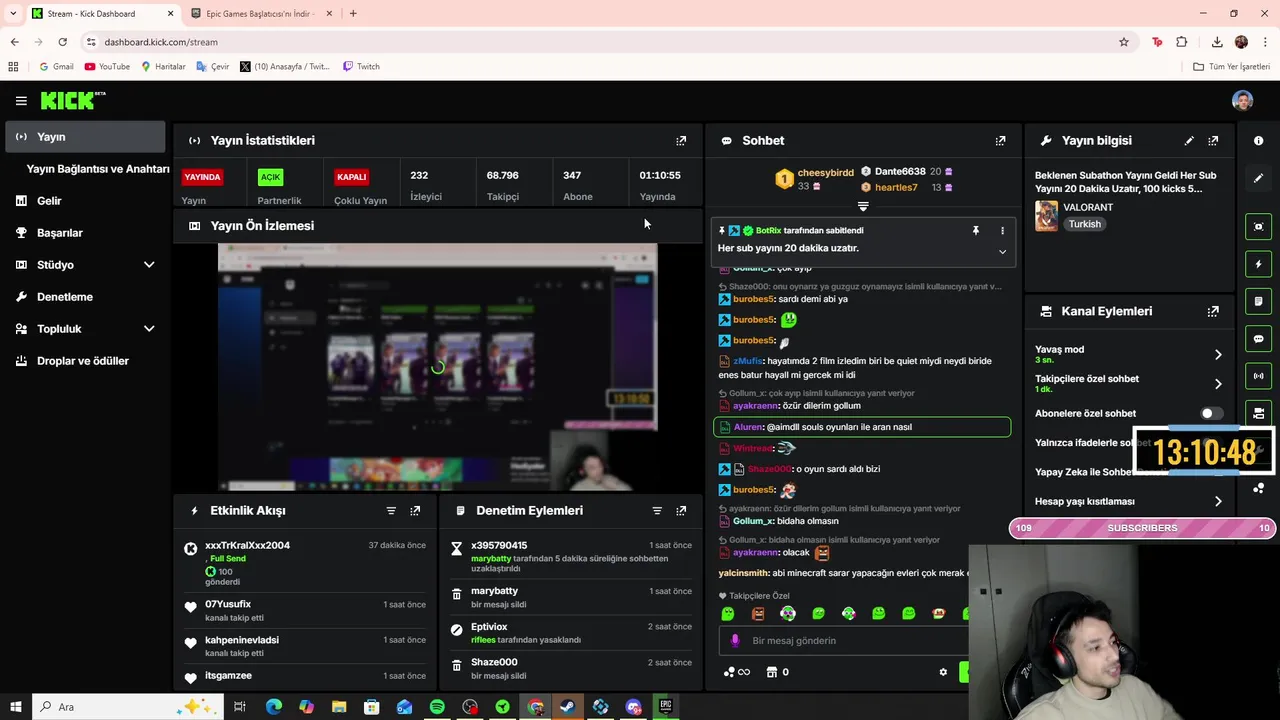
Task: Click the Ara taskbar search box
Action: click(128, 707)
